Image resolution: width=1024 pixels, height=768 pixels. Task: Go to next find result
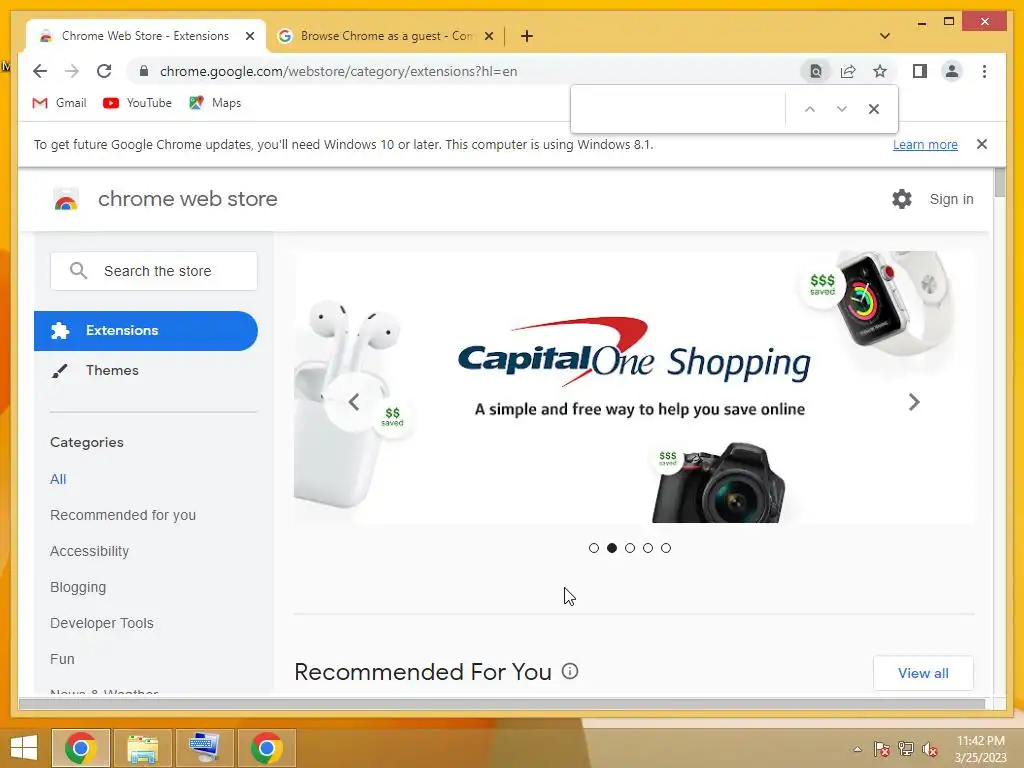[x=842, y=109]
